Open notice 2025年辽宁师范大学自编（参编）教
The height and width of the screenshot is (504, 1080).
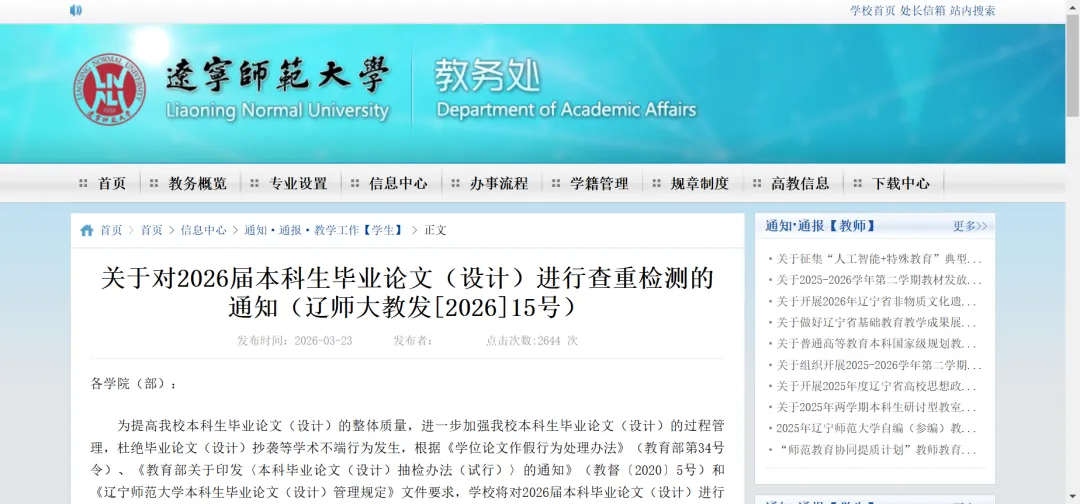click(x=879, y=428)
